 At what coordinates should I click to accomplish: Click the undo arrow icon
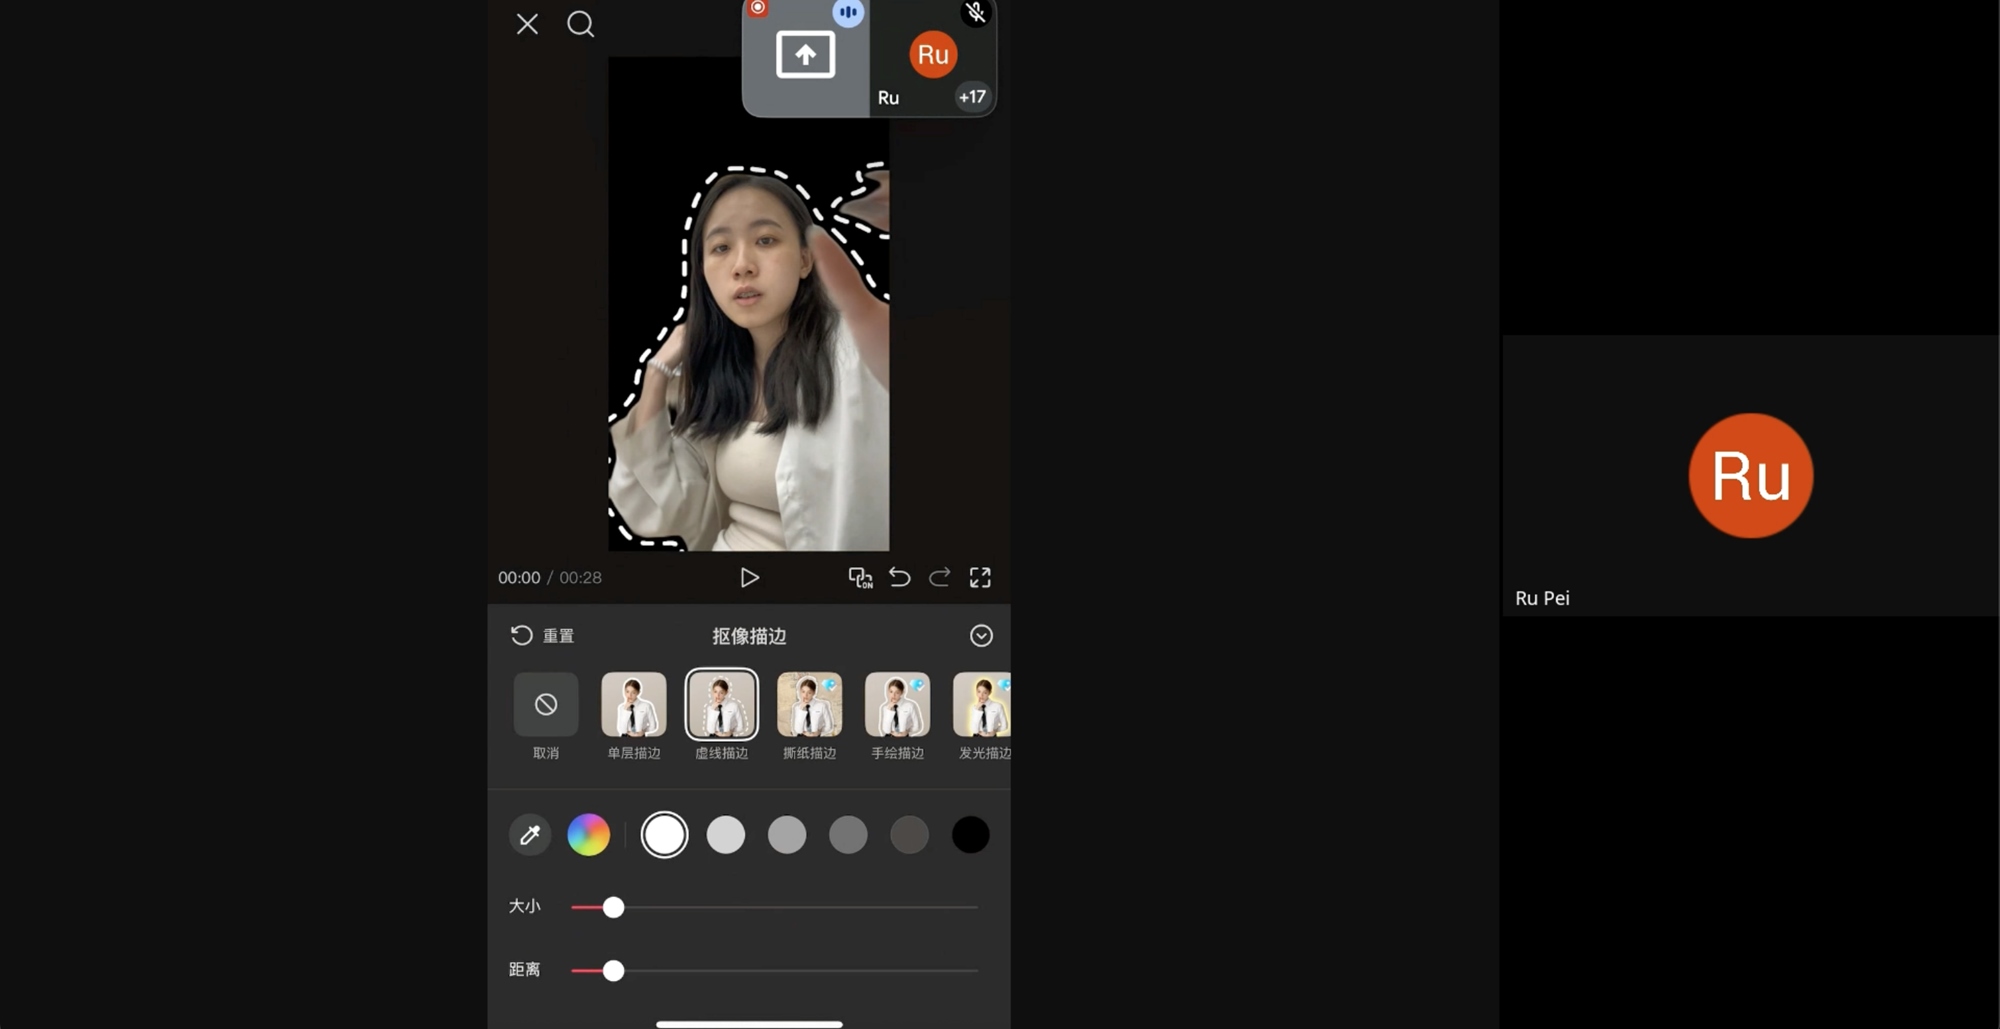(x=900, y=578)
